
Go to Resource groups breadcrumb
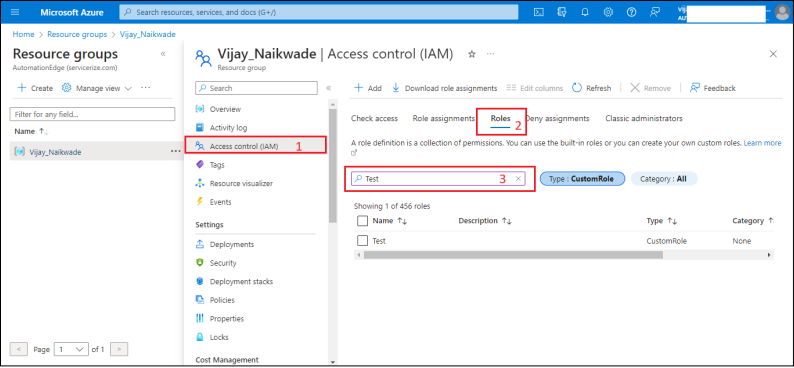(x=77, y=34)
